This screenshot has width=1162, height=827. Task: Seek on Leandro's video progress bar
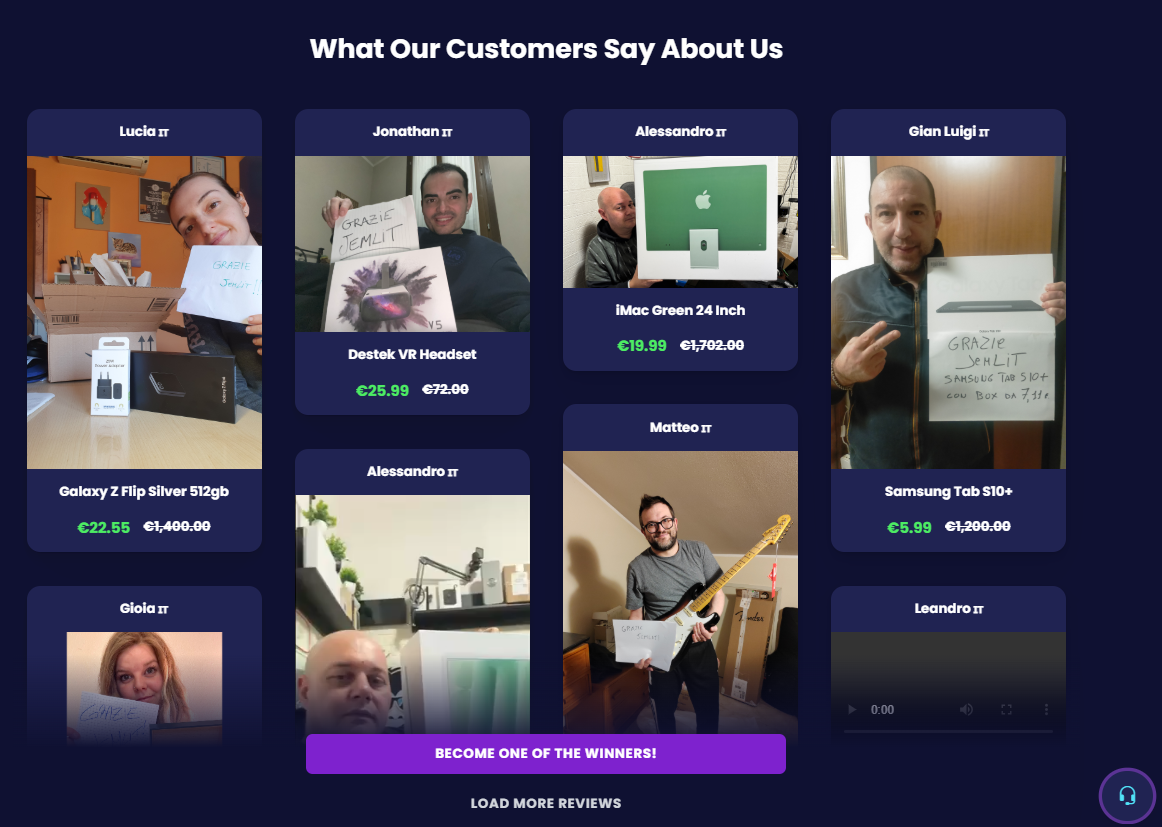(x=948, y=731)
